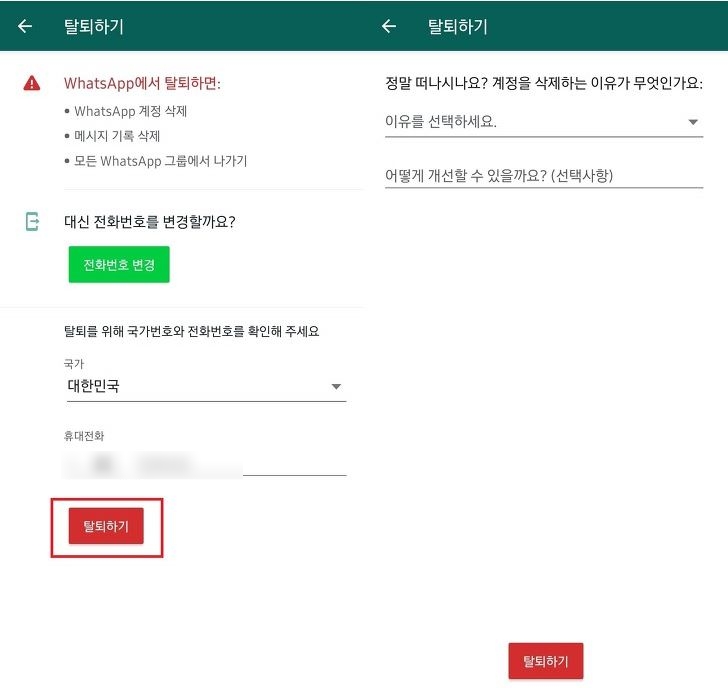Tap the 탈퇴하기 button on right screen bottom
The height and width of the screenshot is (688, 728).
tap(546, 661)
